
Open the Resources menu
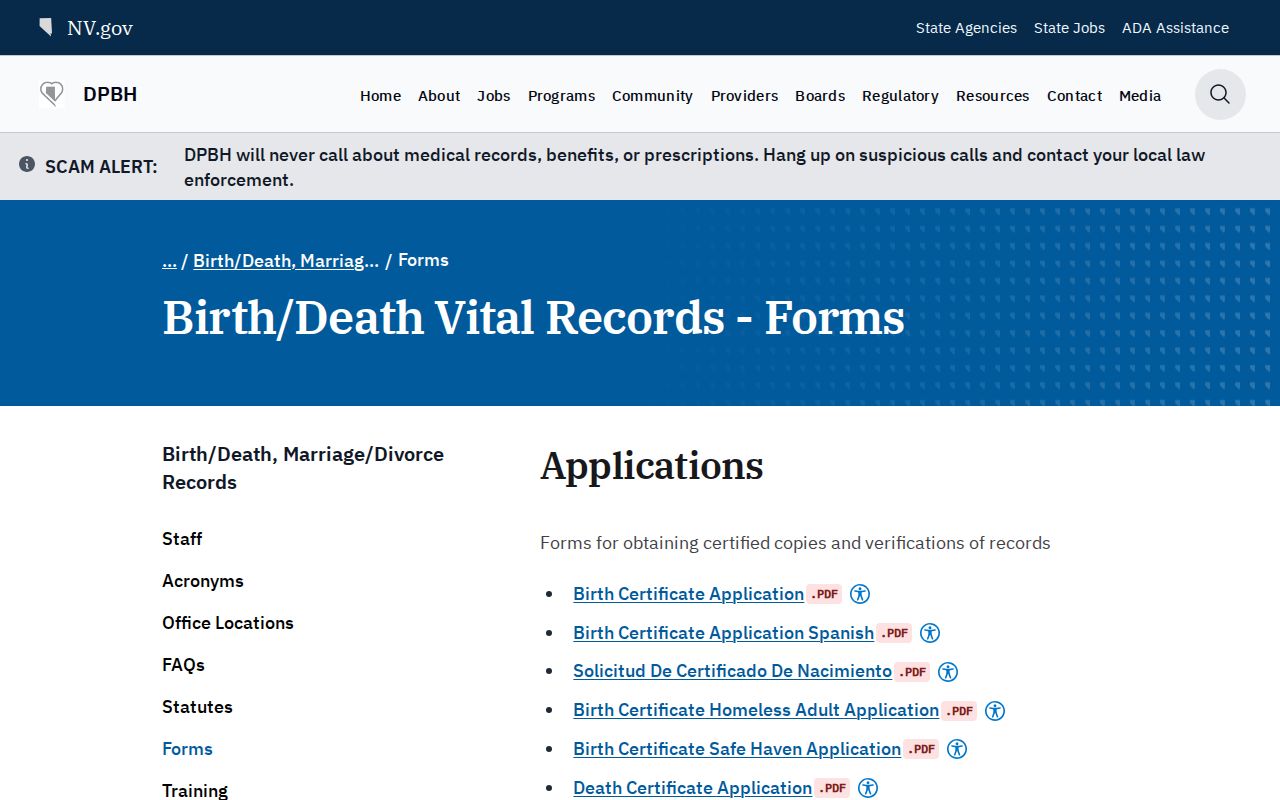[x=992, y=96]
